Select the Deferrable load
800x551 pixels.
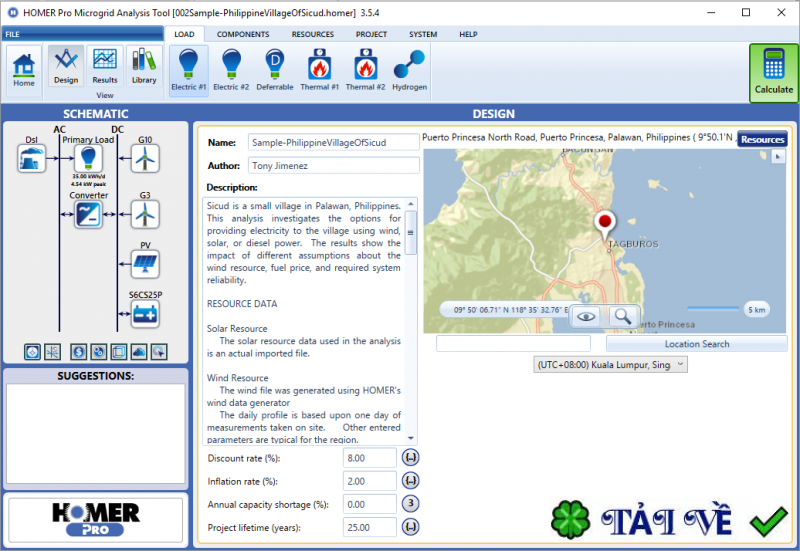point(274,70)
